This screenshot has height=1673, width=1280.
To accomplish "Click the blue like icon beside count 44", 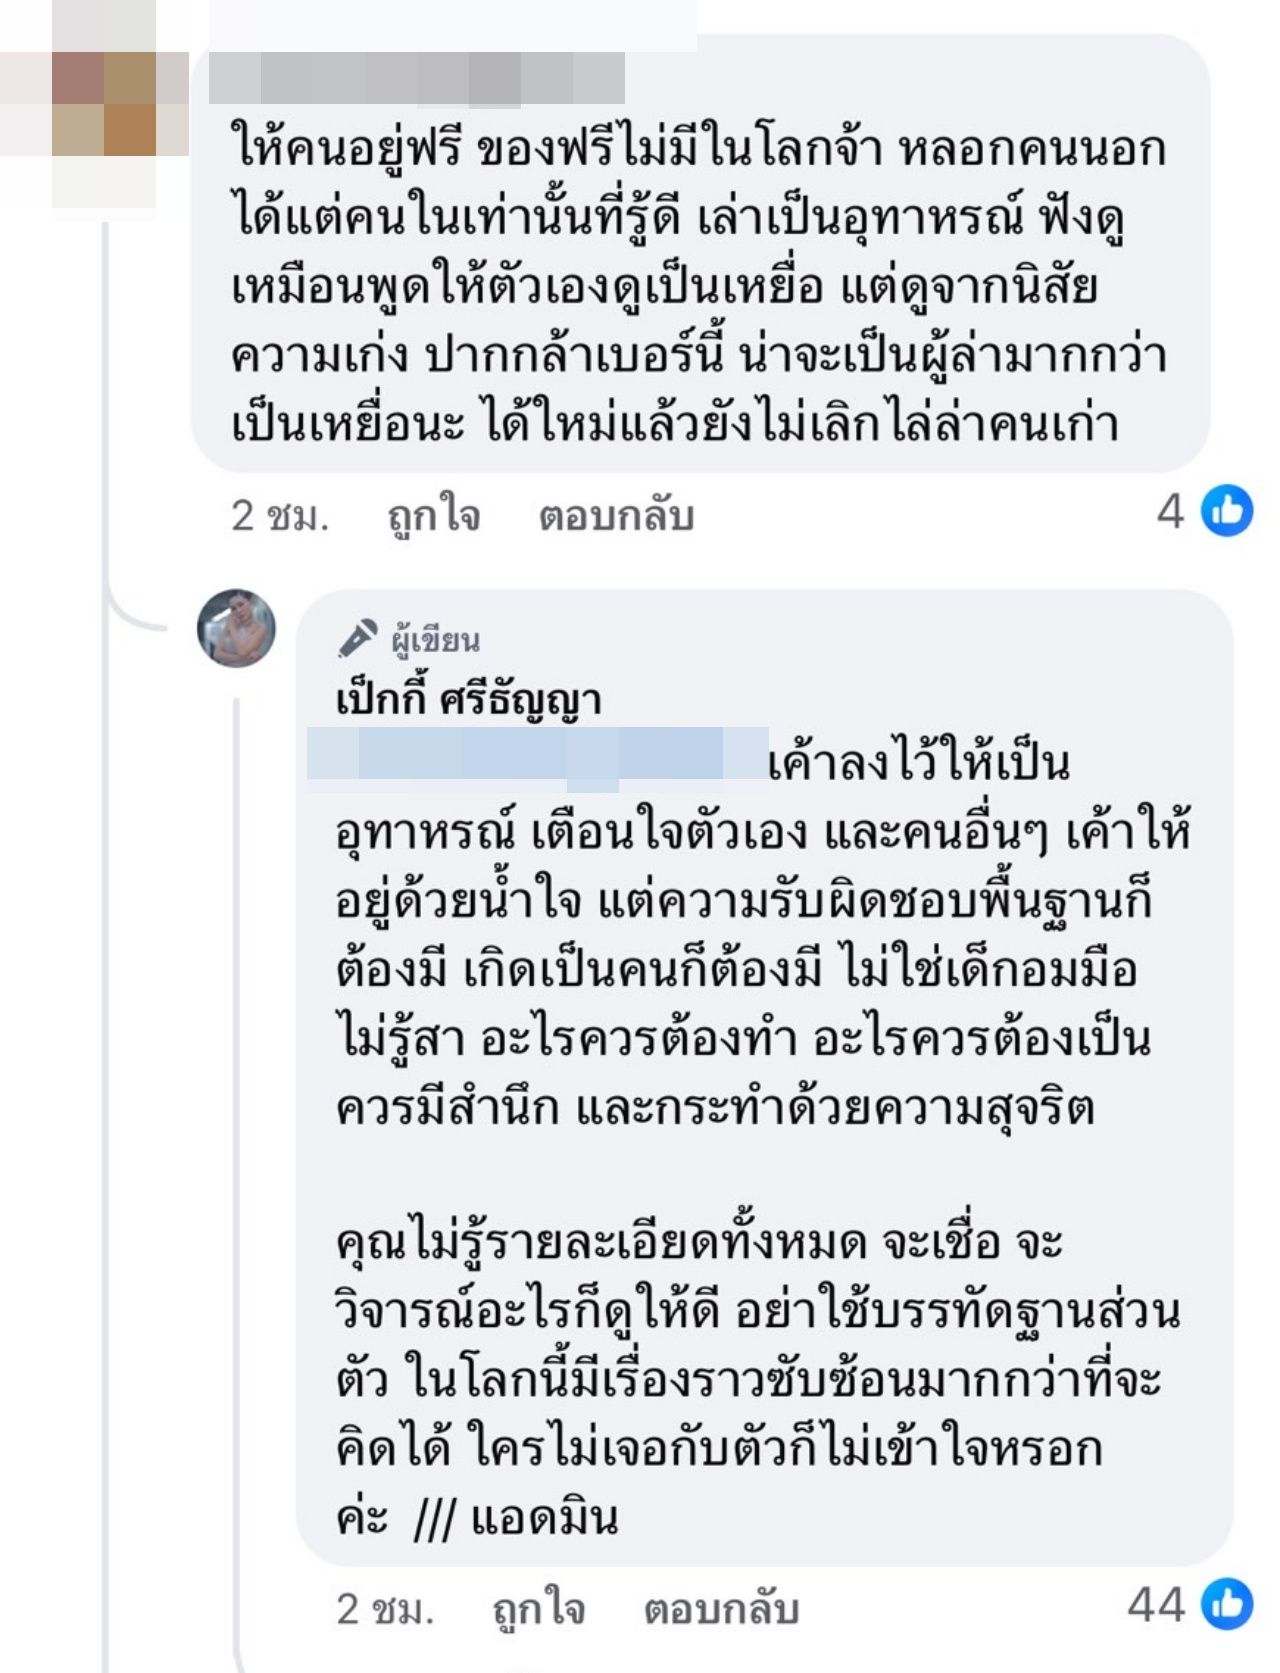I will (1227, 1603).
